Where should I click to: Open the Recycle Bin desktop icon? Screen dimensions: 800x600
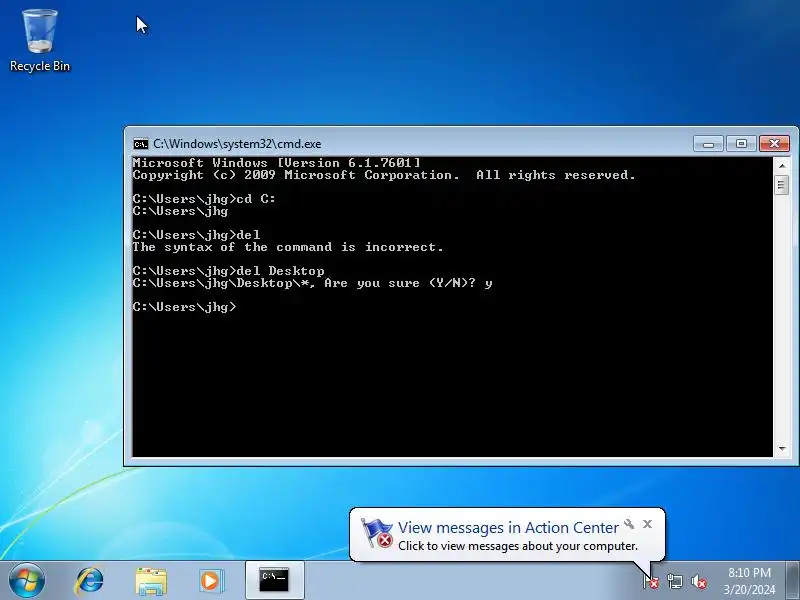pos(40,41)
